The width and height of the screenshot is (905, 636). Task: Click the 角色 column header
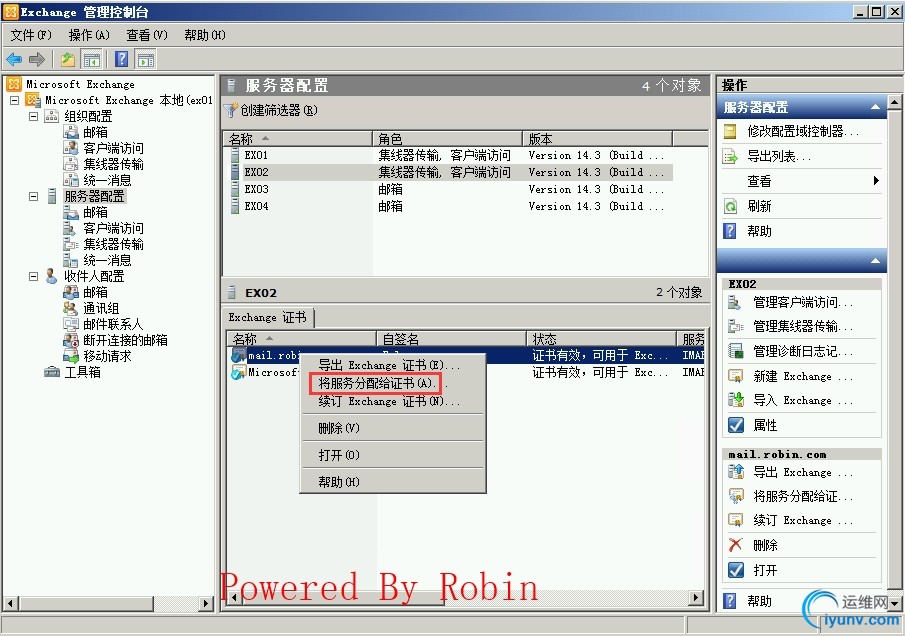pyautogui.click(x=447, y=139)
